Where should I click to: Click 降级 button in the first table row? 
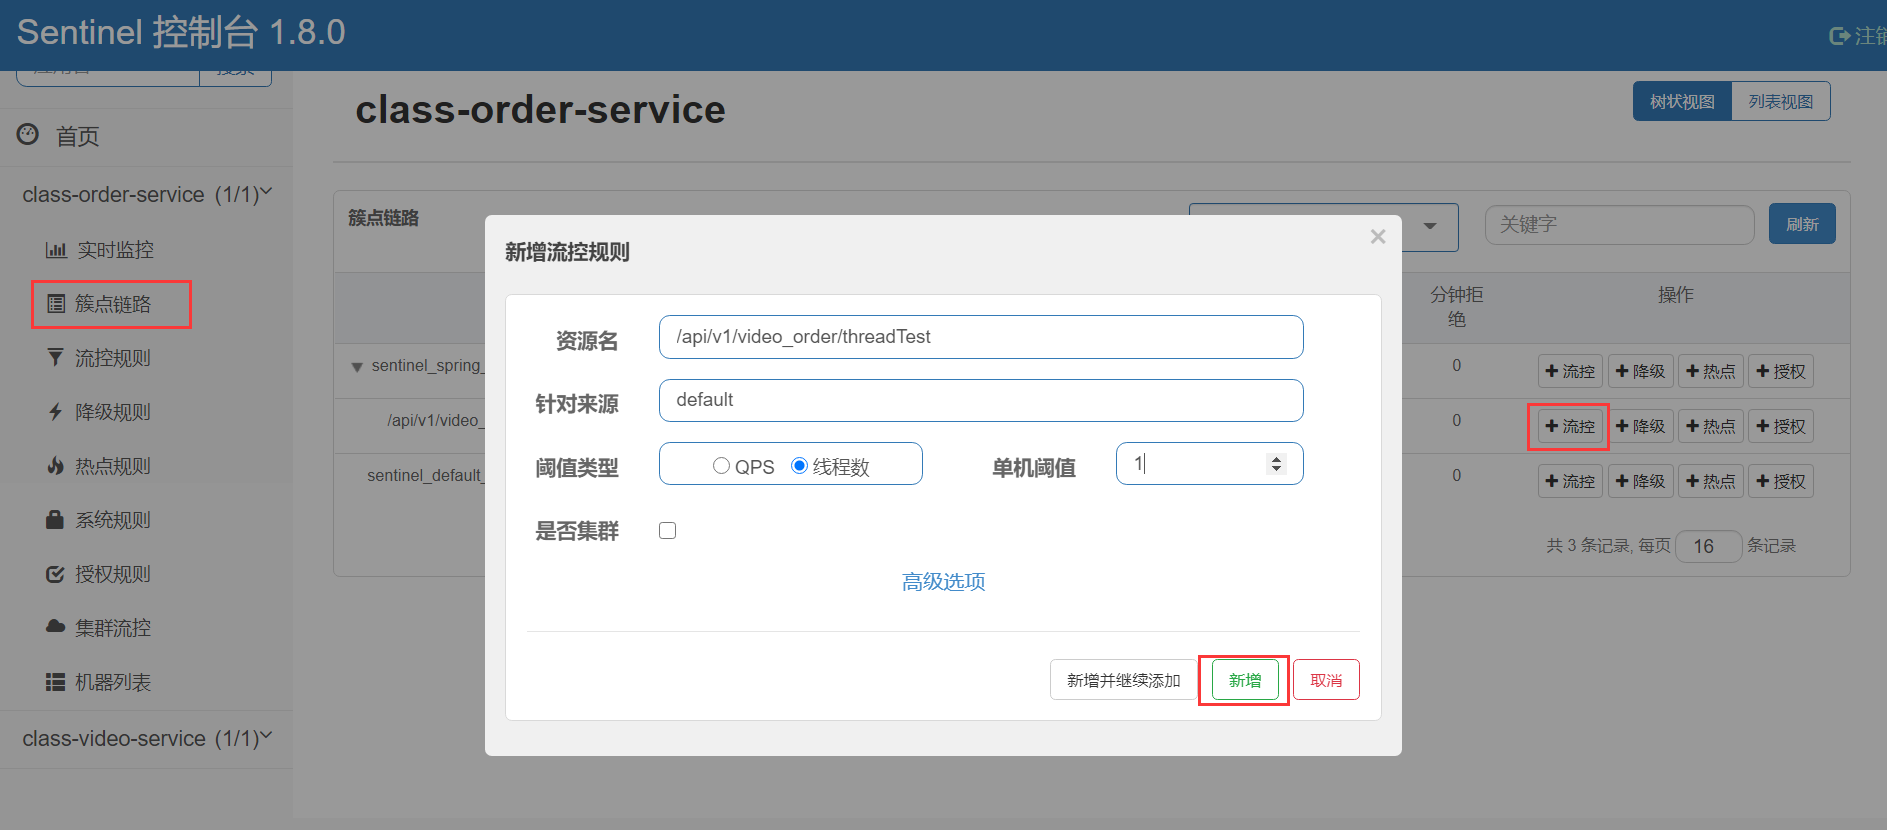1640,371
